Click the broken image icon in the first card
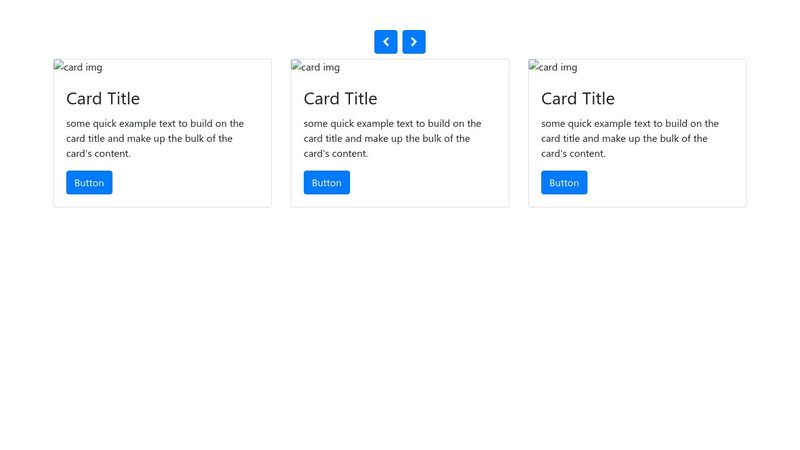 (x=59, y=66)
